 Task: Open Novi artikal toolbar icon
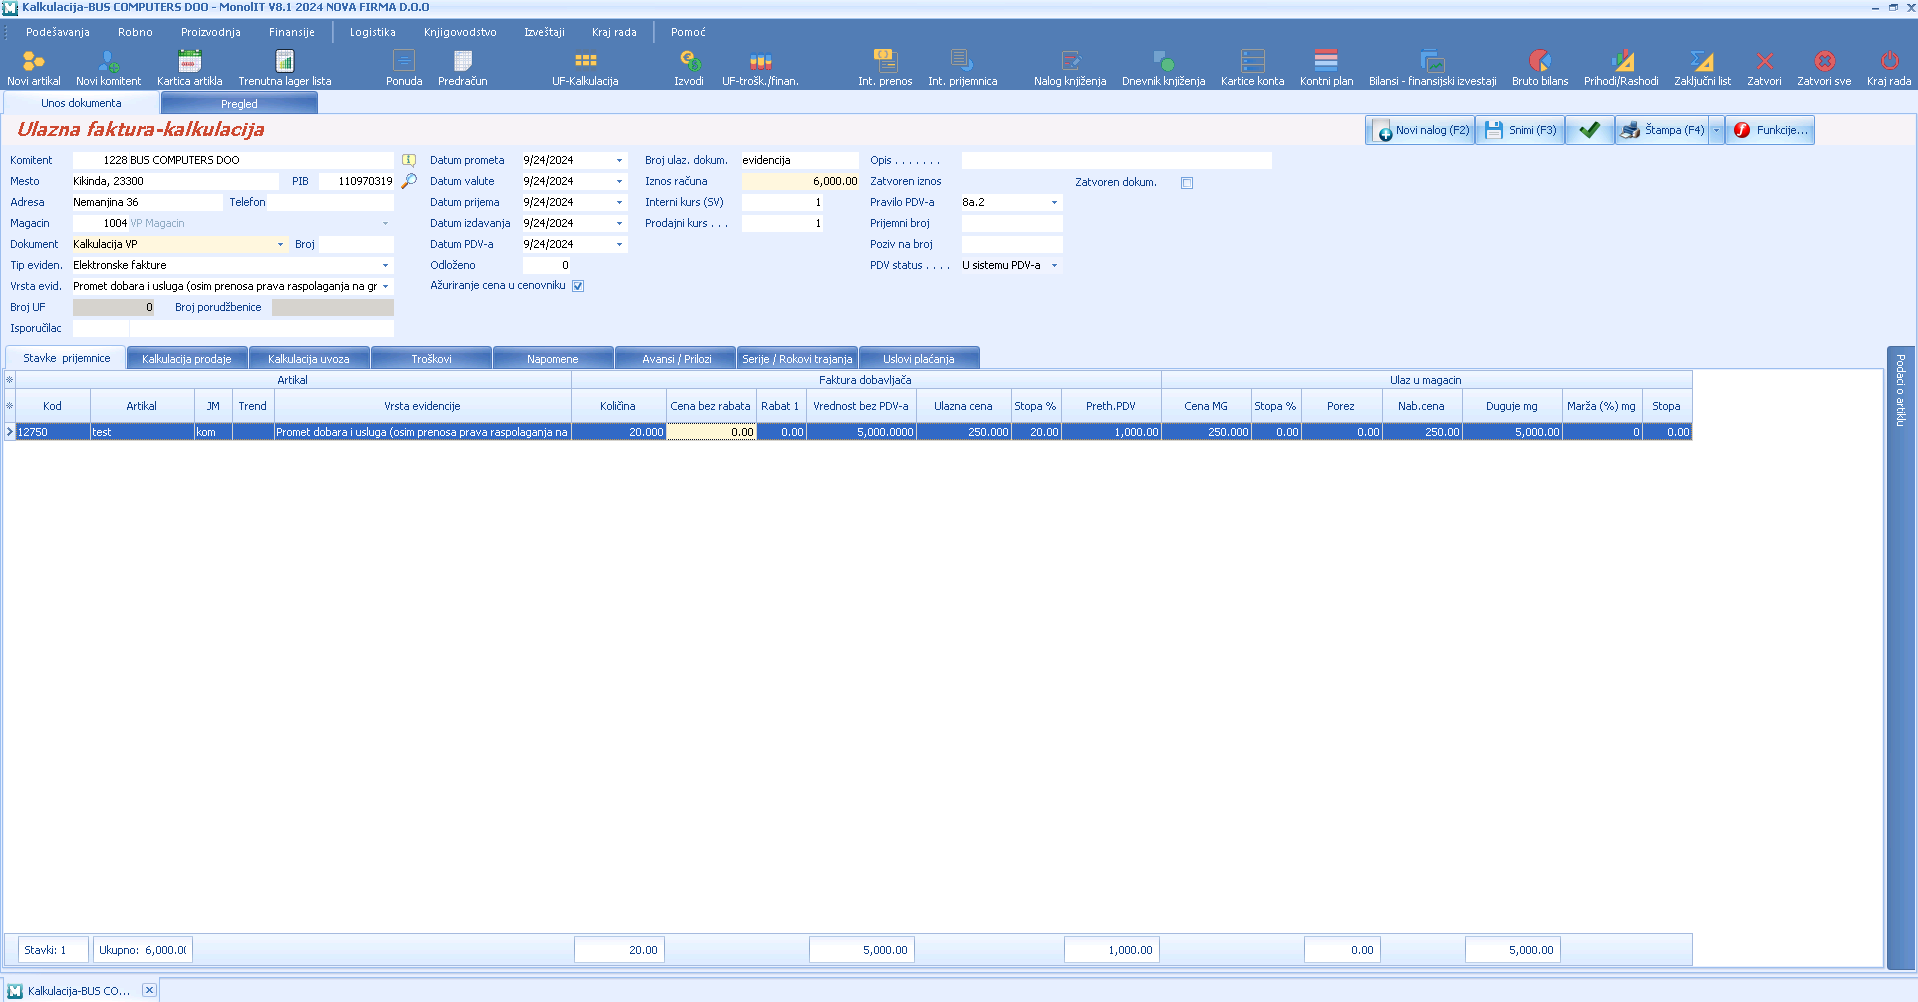coord(34,68)
